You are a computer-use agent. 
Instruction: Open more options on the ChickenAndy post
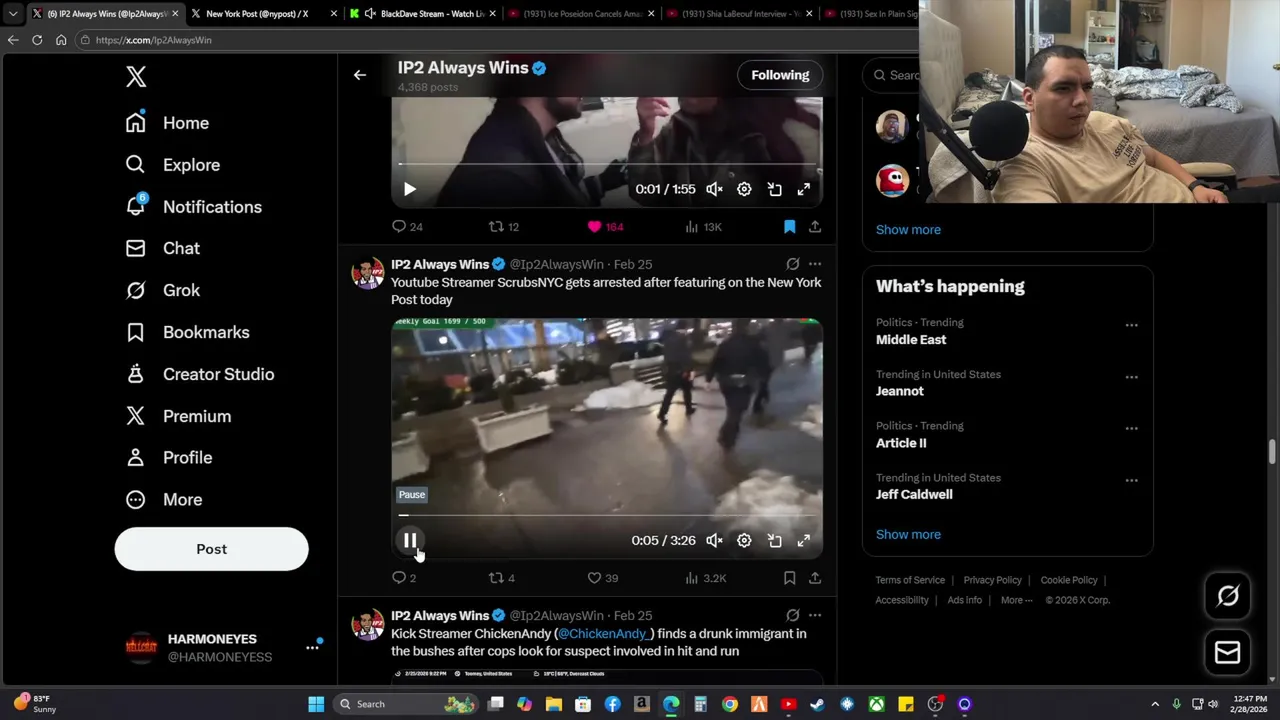pyautogui.click(x=815, y=615)
